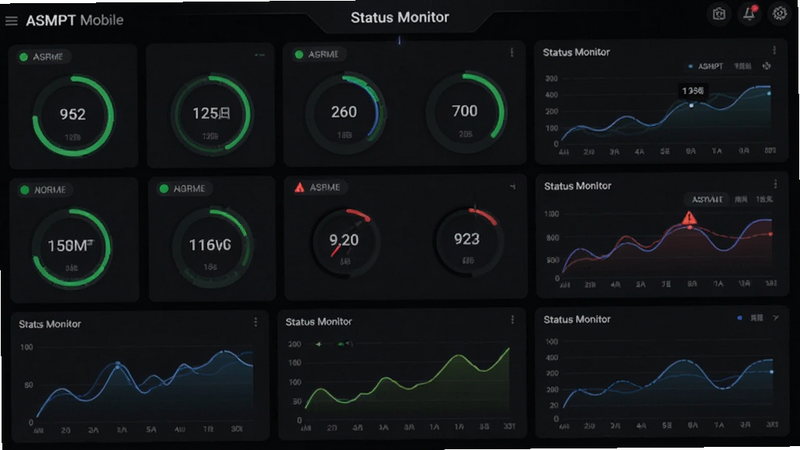
Task: Click small icon at top-right of warning card
Action: [513, 187]
